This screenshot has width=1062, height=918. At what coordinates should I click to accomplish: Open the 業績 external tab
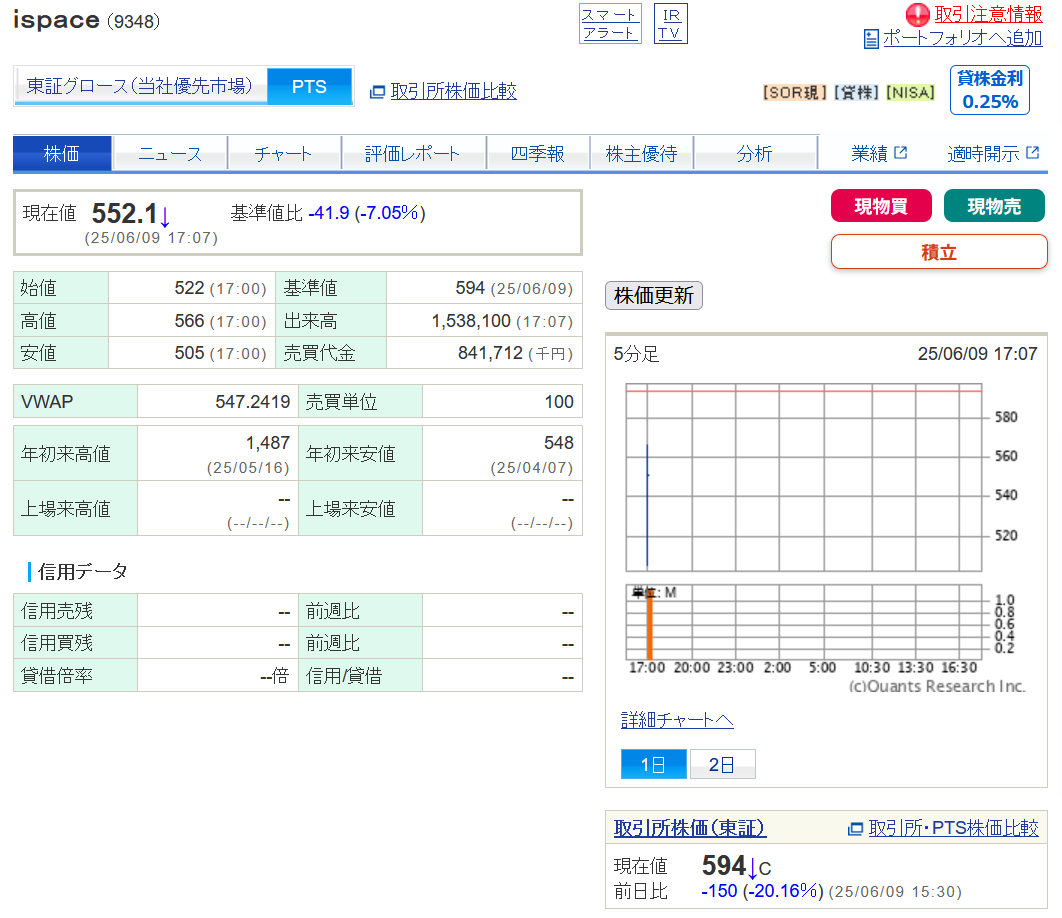pos(878,154)
